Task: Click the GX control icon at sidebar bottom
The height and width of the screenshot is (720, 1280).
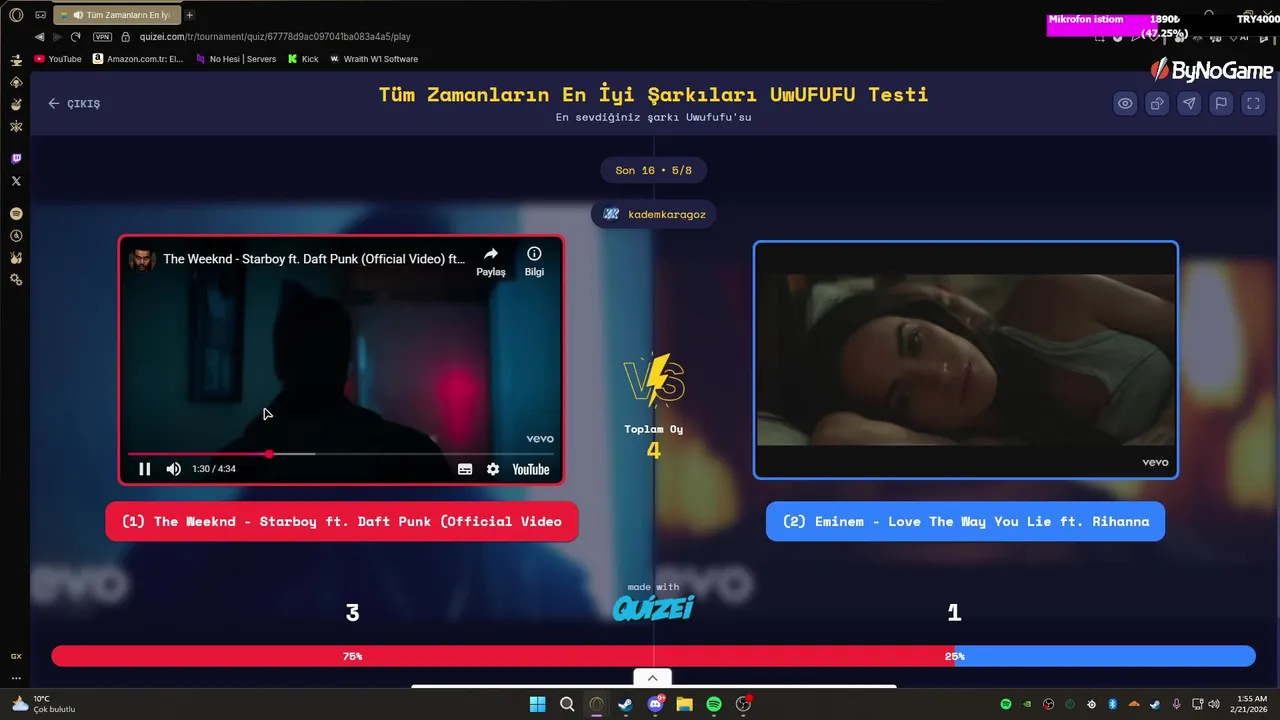Action: pos(16,656)
